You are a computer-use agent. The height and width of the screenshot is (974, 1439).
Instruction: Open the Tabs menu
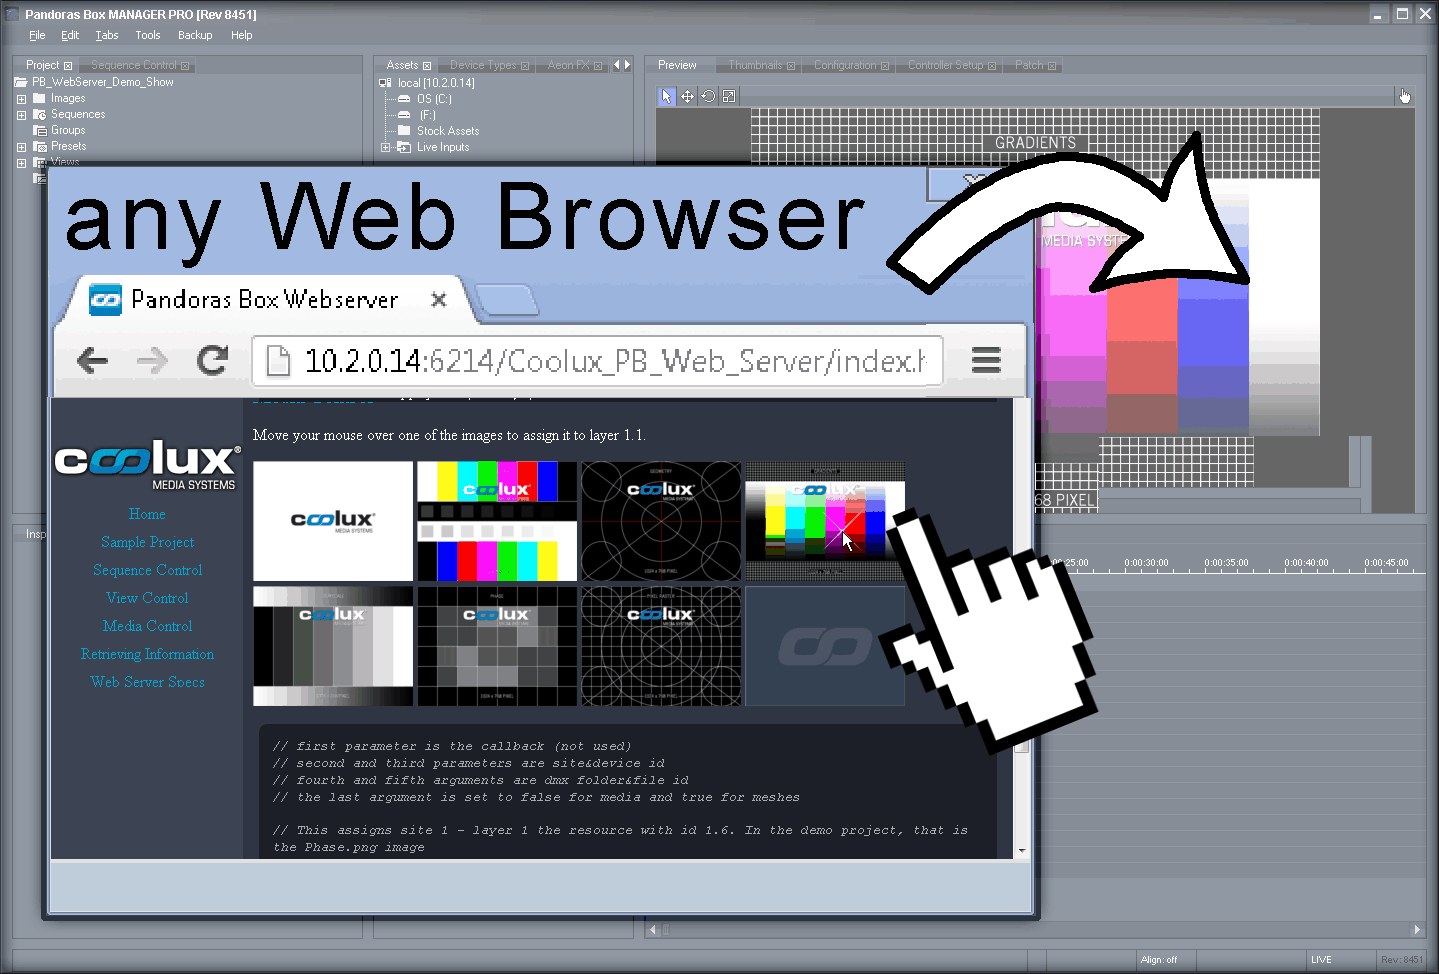[x=107, y=35]
